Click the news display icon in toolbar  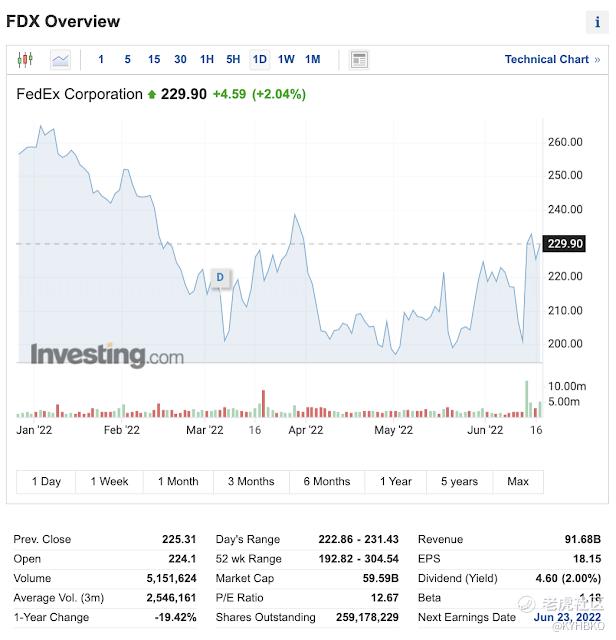pyautogui.click(x=359, y=60)
